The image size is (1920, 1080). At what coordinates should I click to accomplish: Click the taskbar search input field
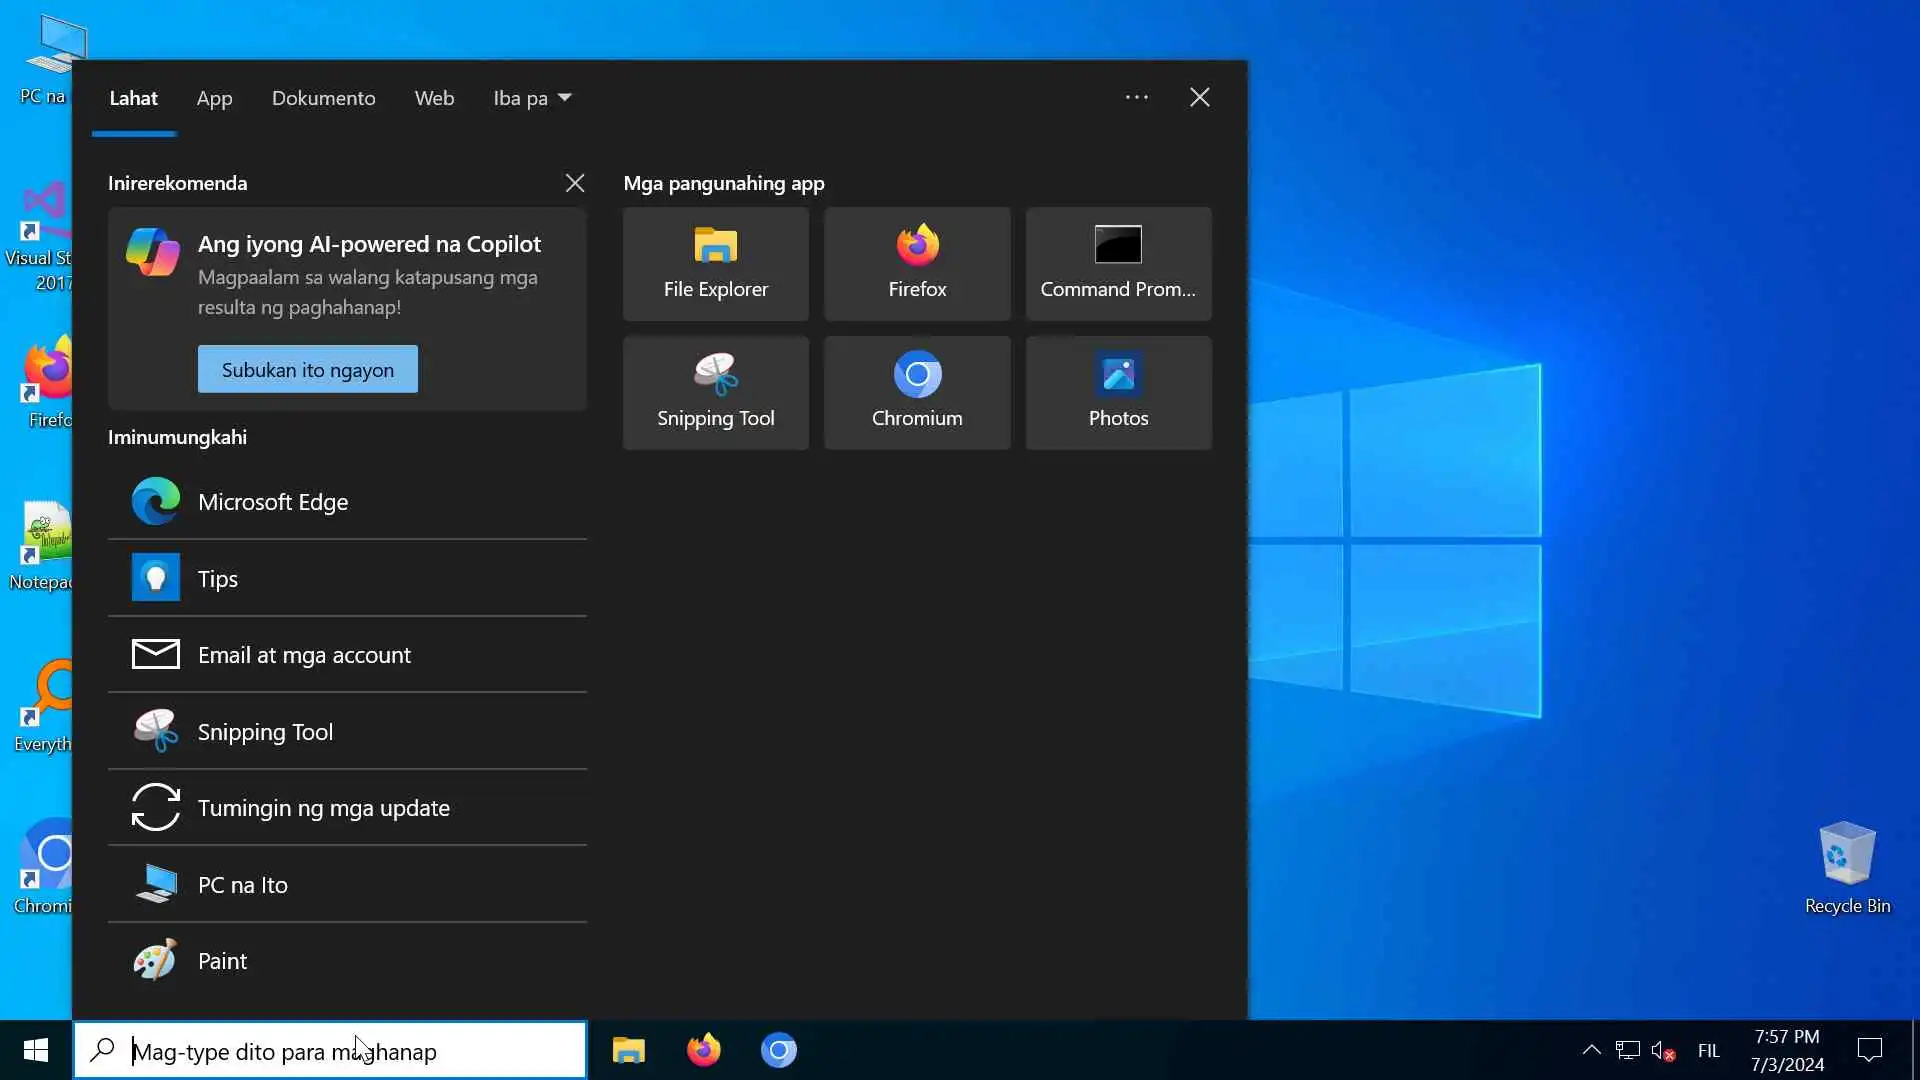tap(340, 1051)
